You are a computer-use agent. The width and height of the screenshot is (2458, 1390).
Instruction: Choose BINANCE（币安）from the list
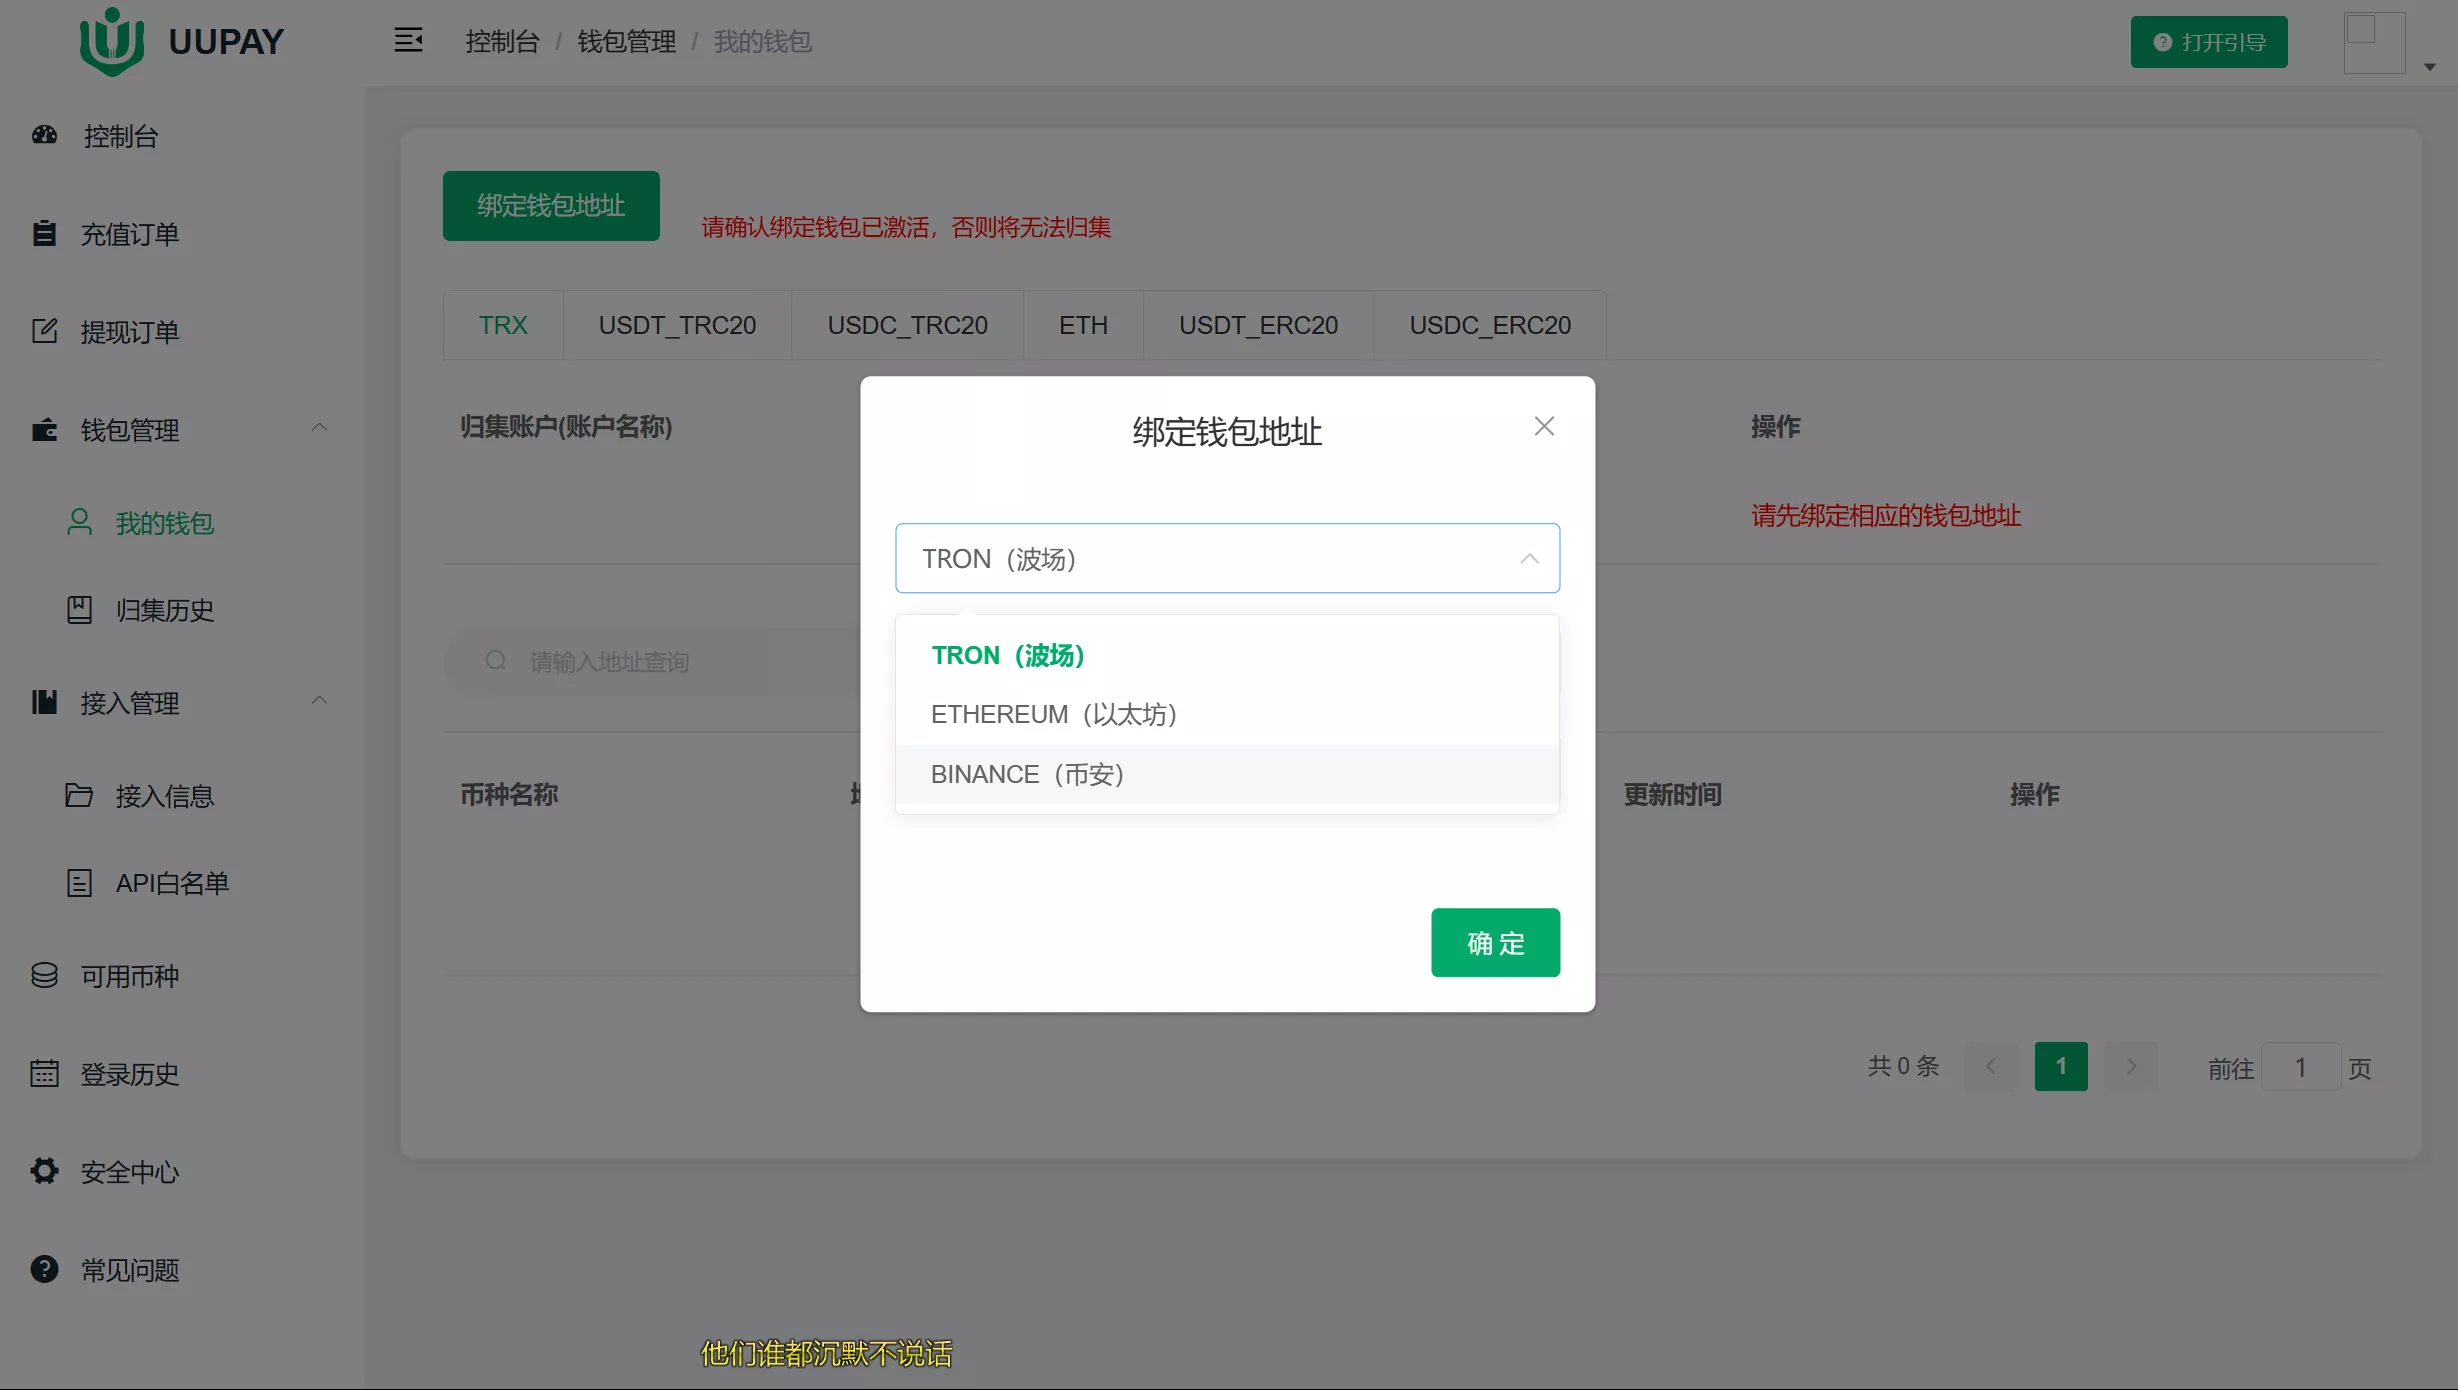pyautogui.click(x=1028, y=774)
